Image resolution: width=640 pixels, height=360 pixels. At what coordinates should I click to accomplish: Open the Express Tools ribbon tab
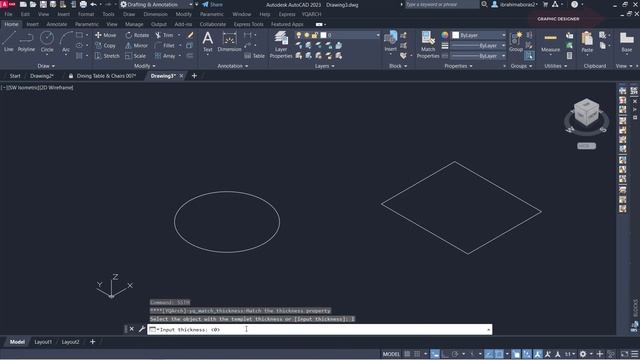248,24
